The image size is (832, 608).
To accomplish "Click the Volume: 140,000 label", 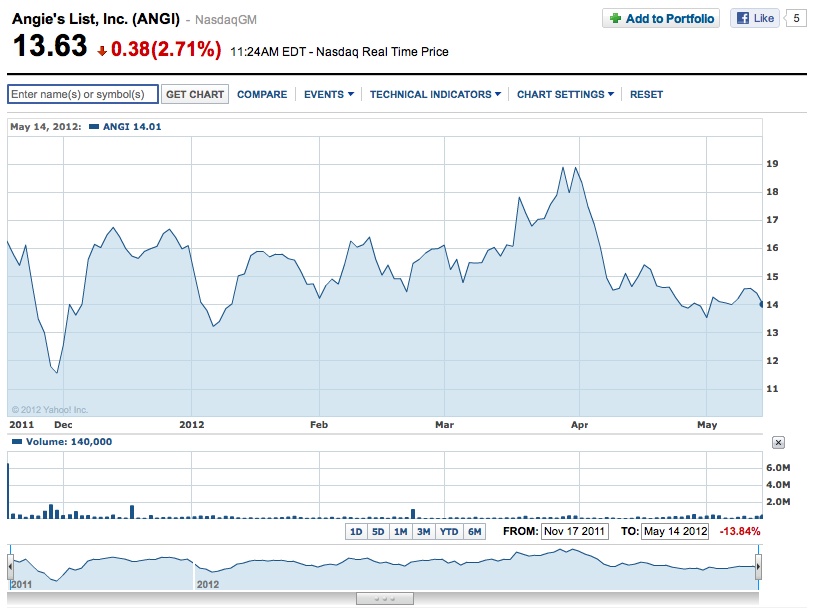I will (x=69, y=442).
